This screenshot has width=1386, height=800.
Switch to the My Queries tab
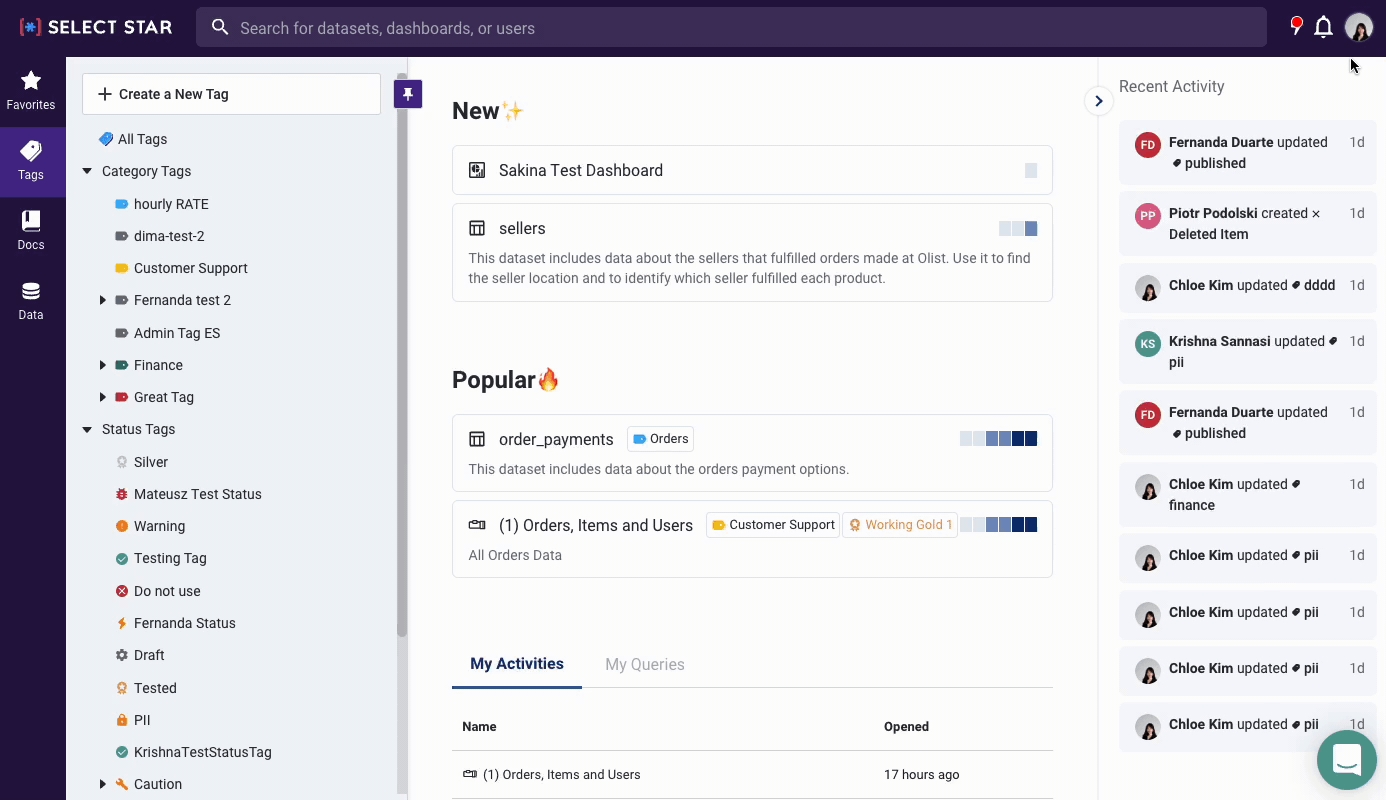644,664
